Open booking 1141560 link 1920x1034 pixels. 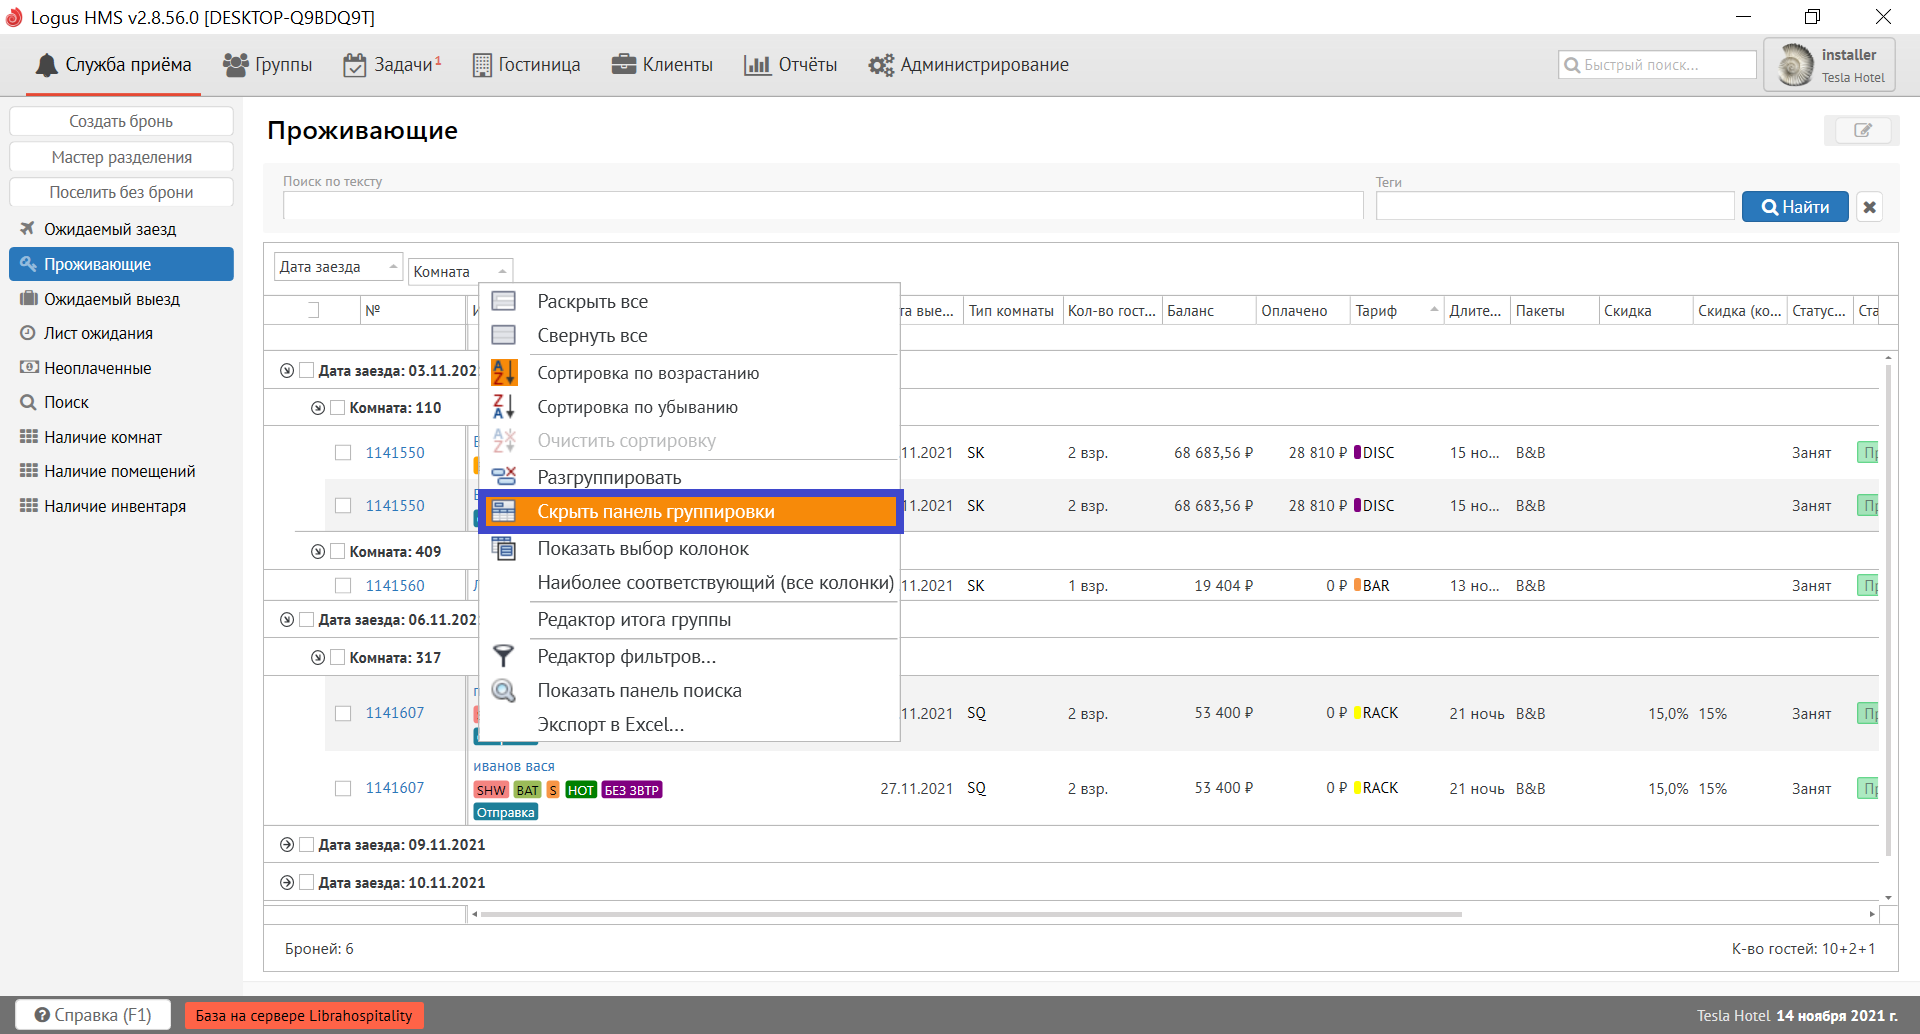coord(395,586)
